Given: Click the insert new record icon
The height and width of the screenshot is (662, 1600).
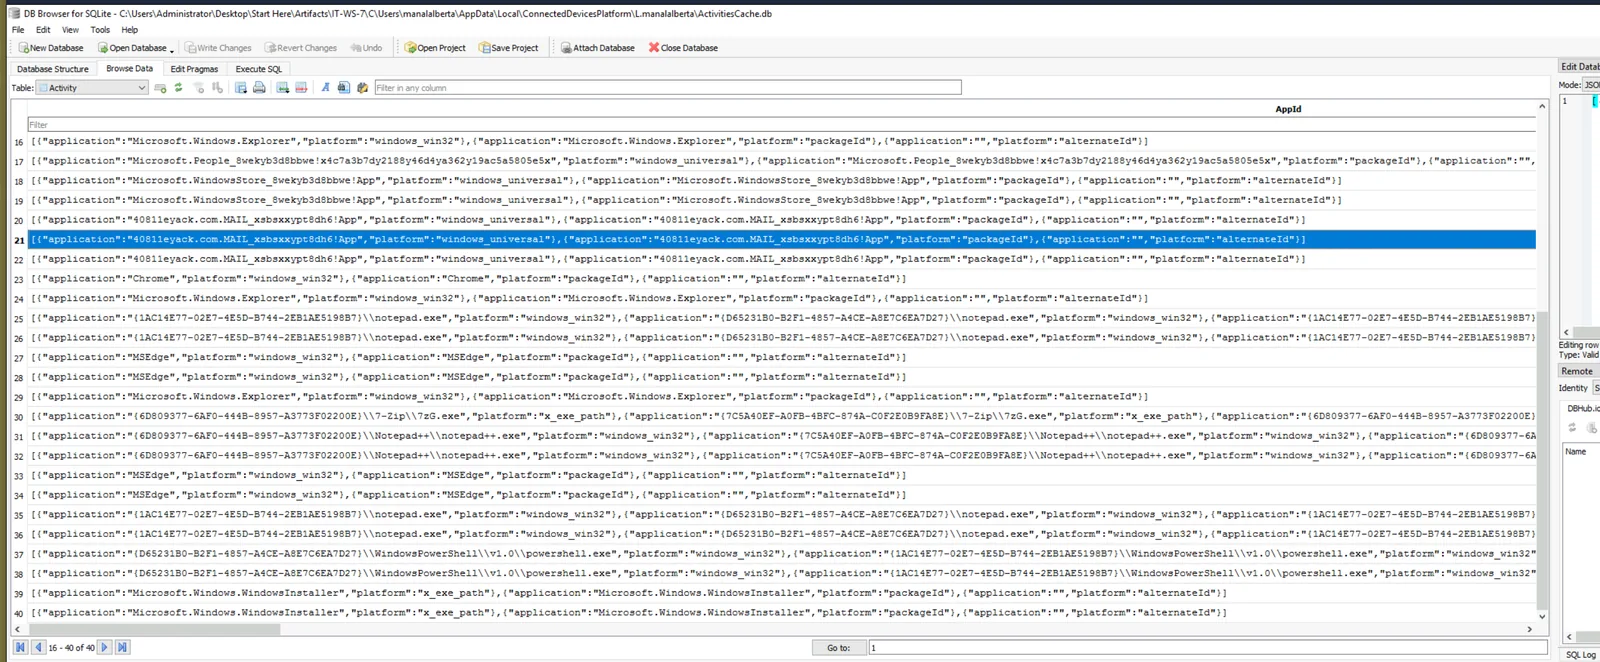Looking at the screenshot, I should pyautogui.click(x=160, y=88).
